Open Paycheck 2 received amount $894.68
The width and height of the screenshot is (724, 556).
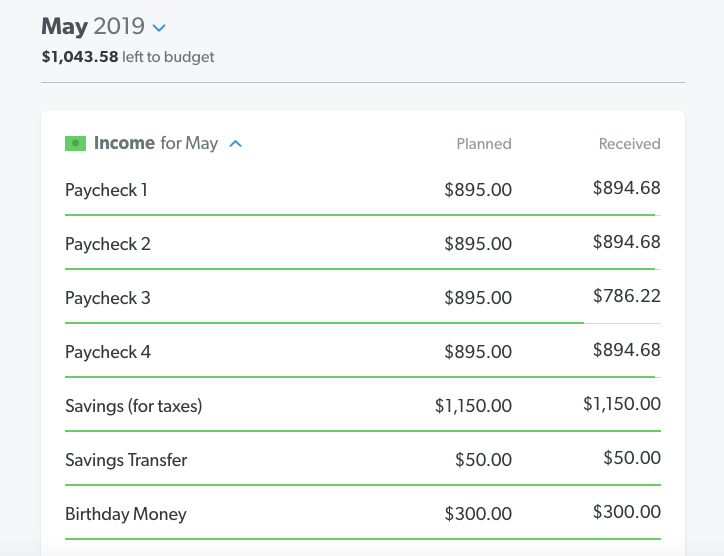626,242
